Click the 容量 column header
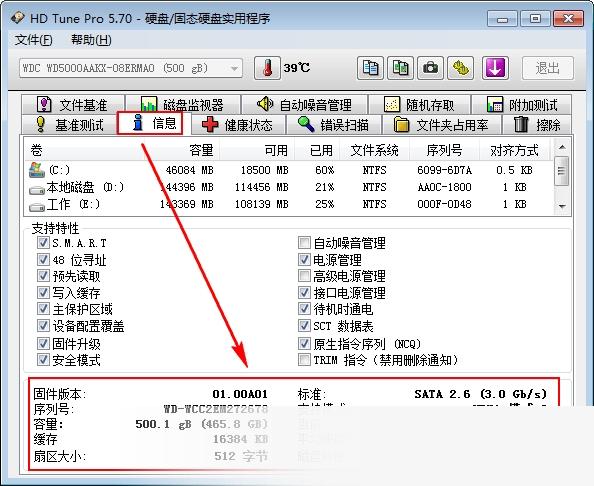 (182, 150)
